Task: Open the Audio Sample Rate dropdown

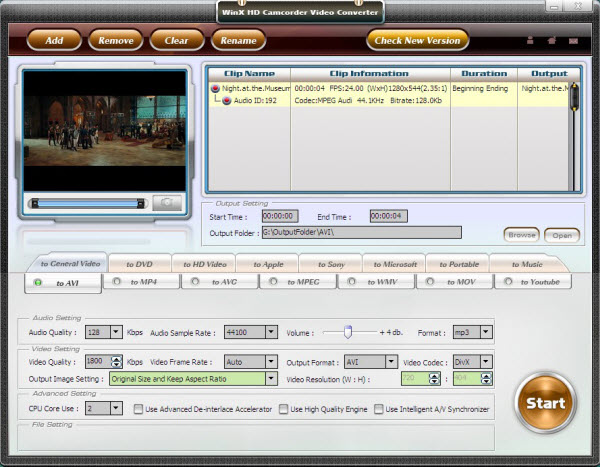Action: pos(271,332)
